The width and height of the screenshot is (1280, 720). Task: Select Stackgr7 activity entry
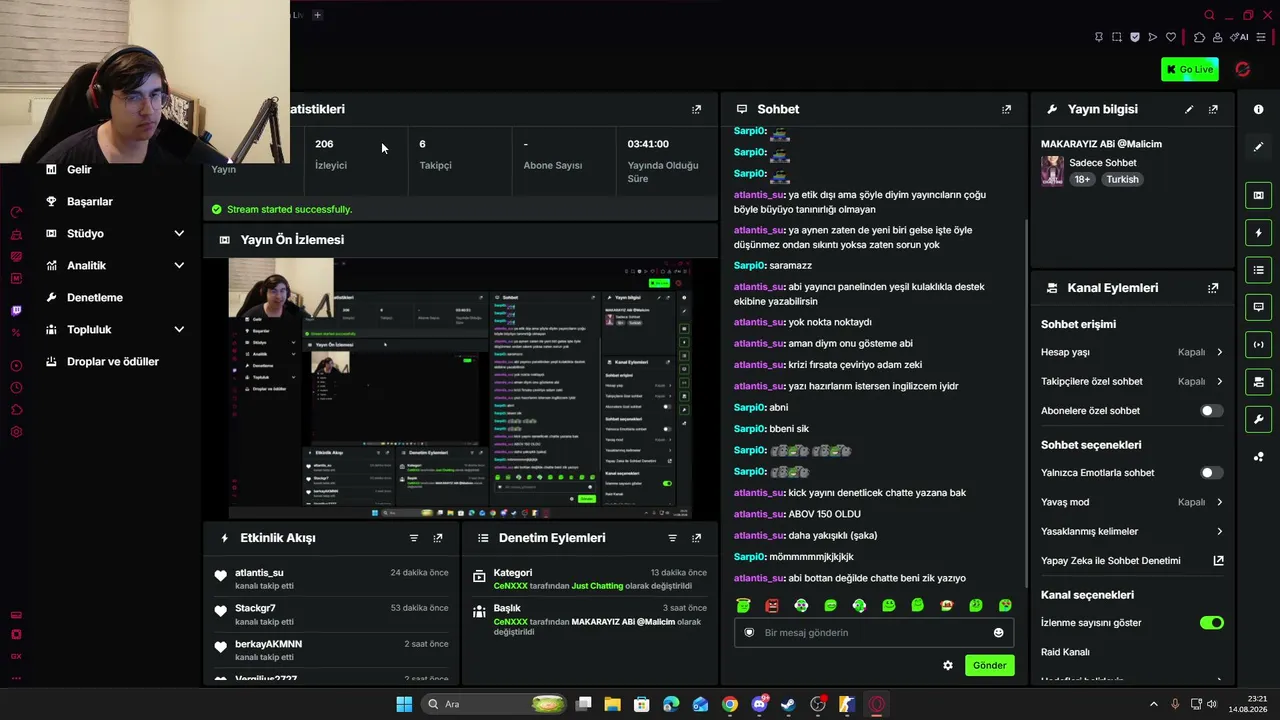click(x=331, y=613)
